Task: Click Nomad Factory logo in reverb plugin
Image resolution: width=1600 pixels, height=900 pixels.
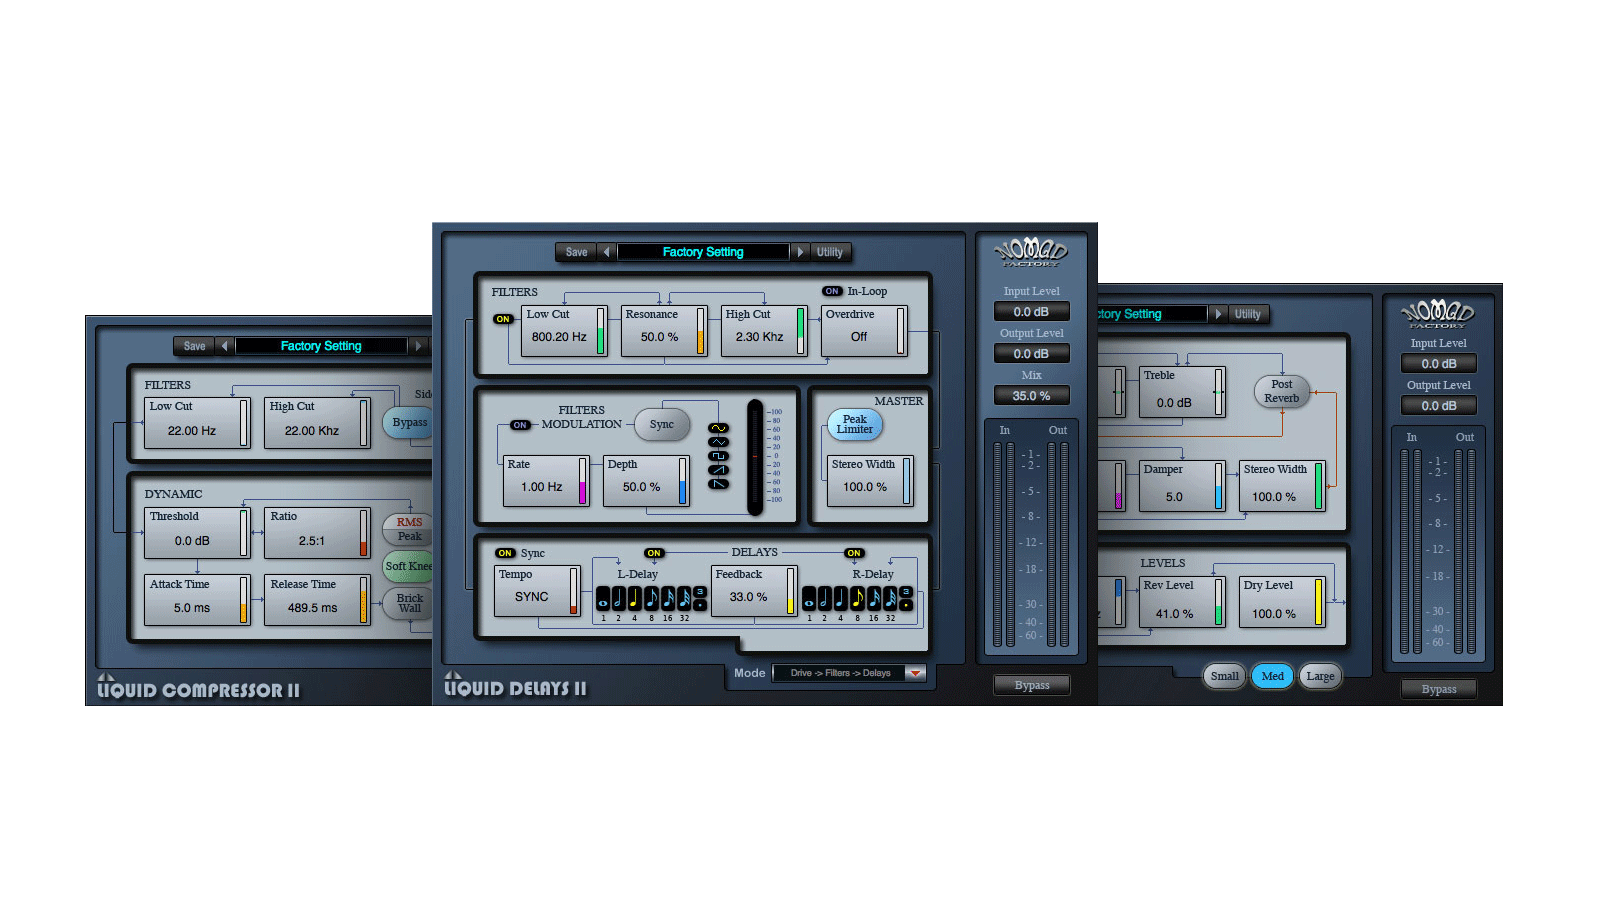Action: click(1438, 314)
